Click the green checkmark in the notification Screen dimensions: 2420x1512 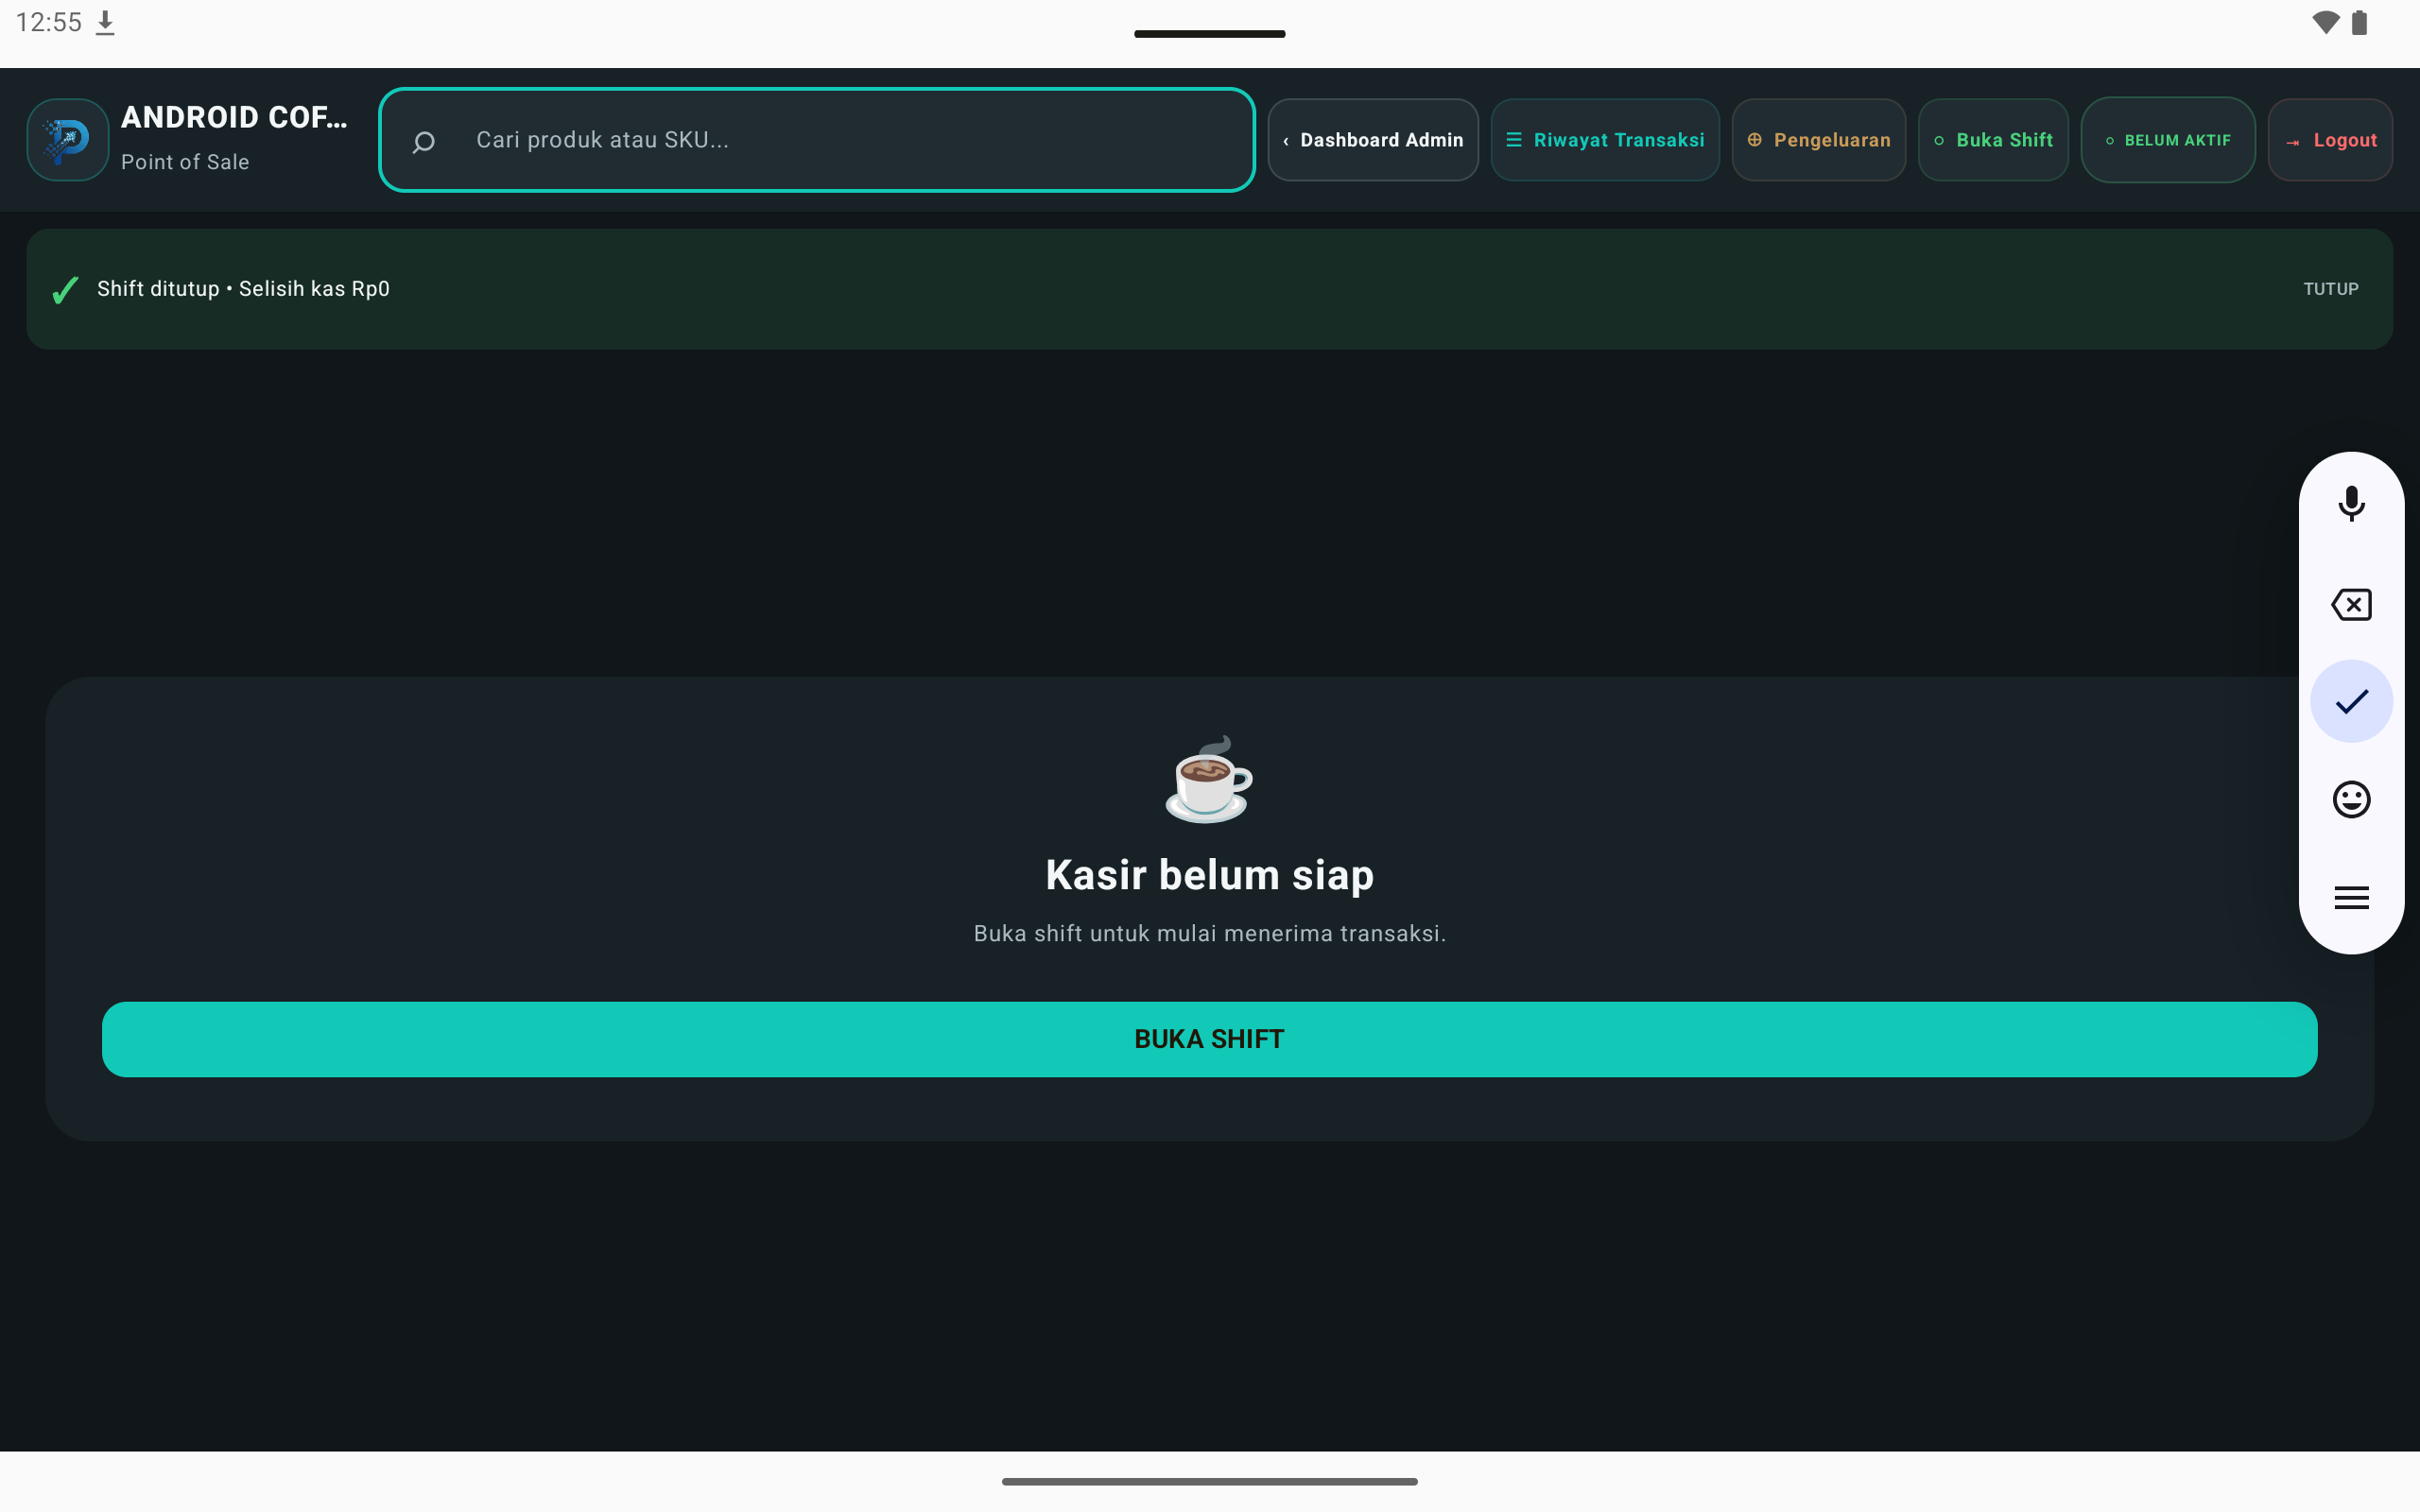65,290
